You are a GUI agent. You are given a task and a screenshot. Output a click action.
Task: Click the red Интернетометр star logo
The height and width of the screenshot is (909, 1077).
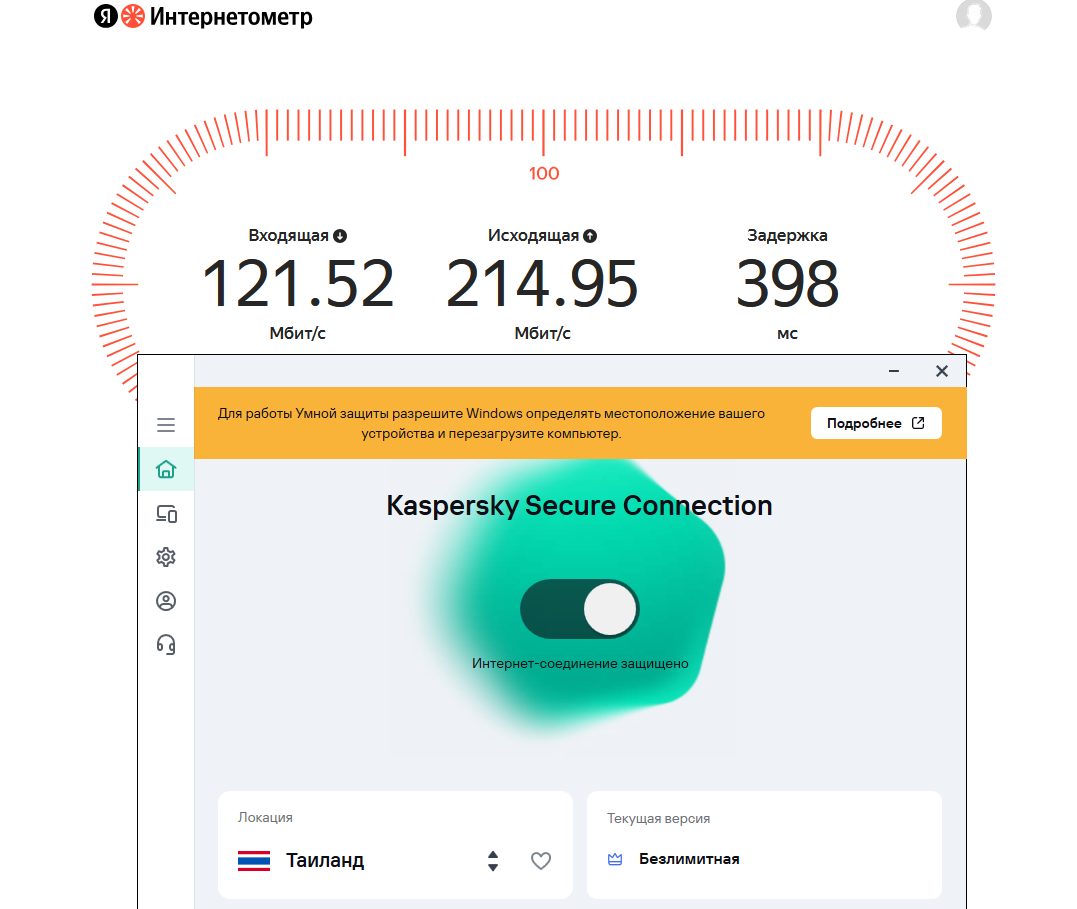pos(133,16)
